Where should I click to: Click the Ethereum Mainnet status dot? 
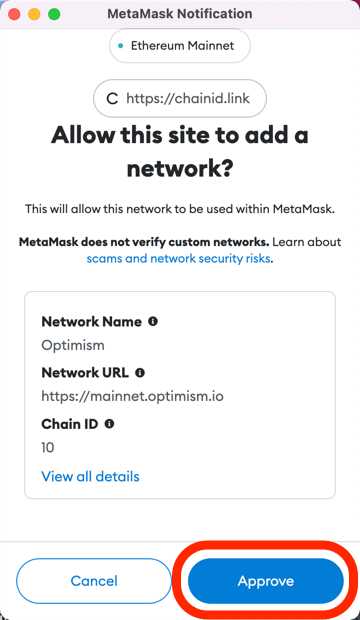pyautogui.click(x=121, y=46)
